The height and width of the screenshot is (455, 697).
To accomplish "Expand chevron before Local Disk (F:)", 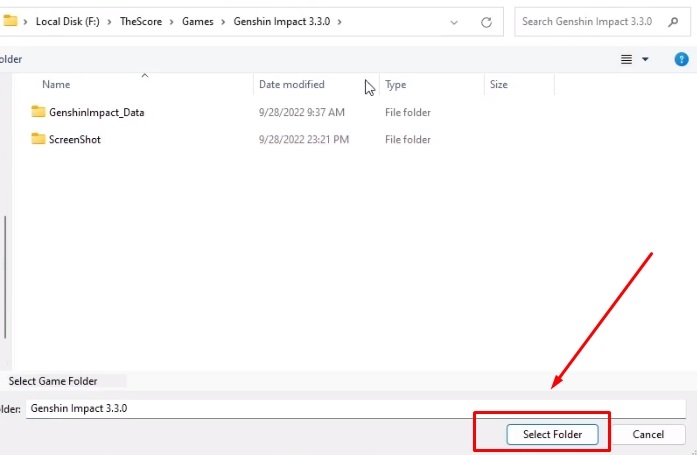I will (25, 22).
